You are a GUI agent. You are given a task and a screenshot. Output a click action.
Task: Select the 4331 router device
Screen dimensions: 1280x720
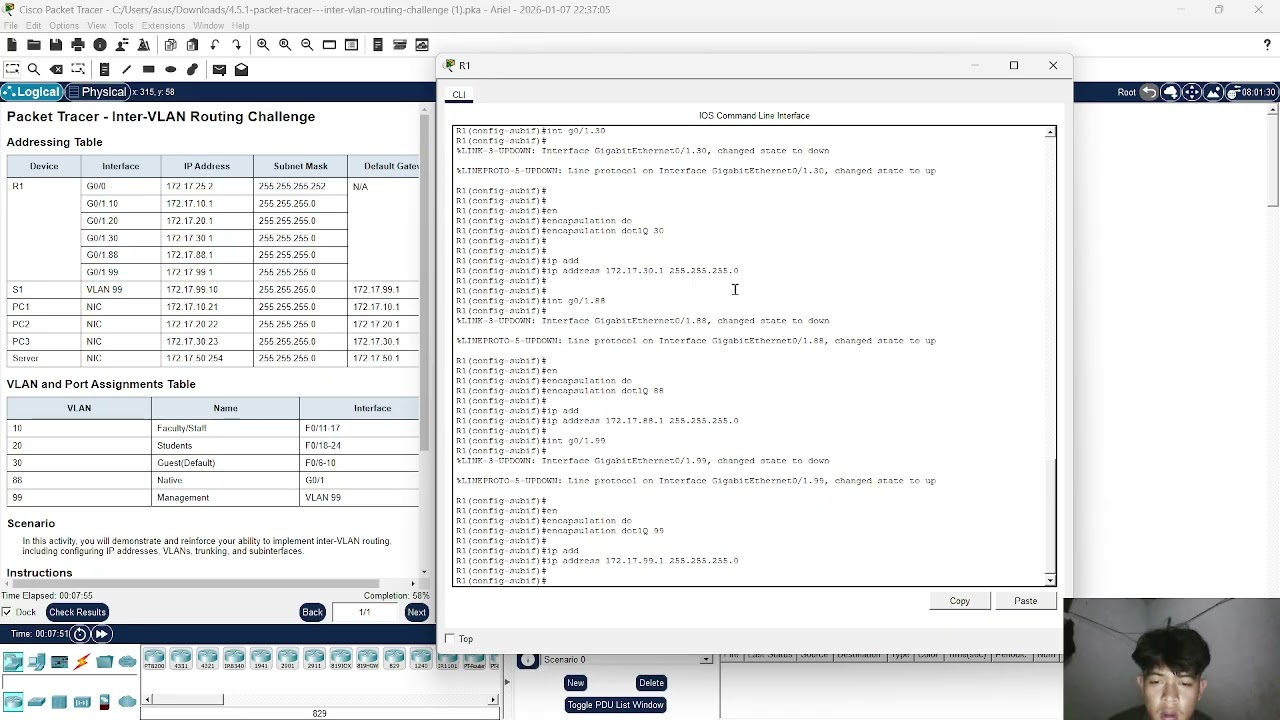click(181, 659)
